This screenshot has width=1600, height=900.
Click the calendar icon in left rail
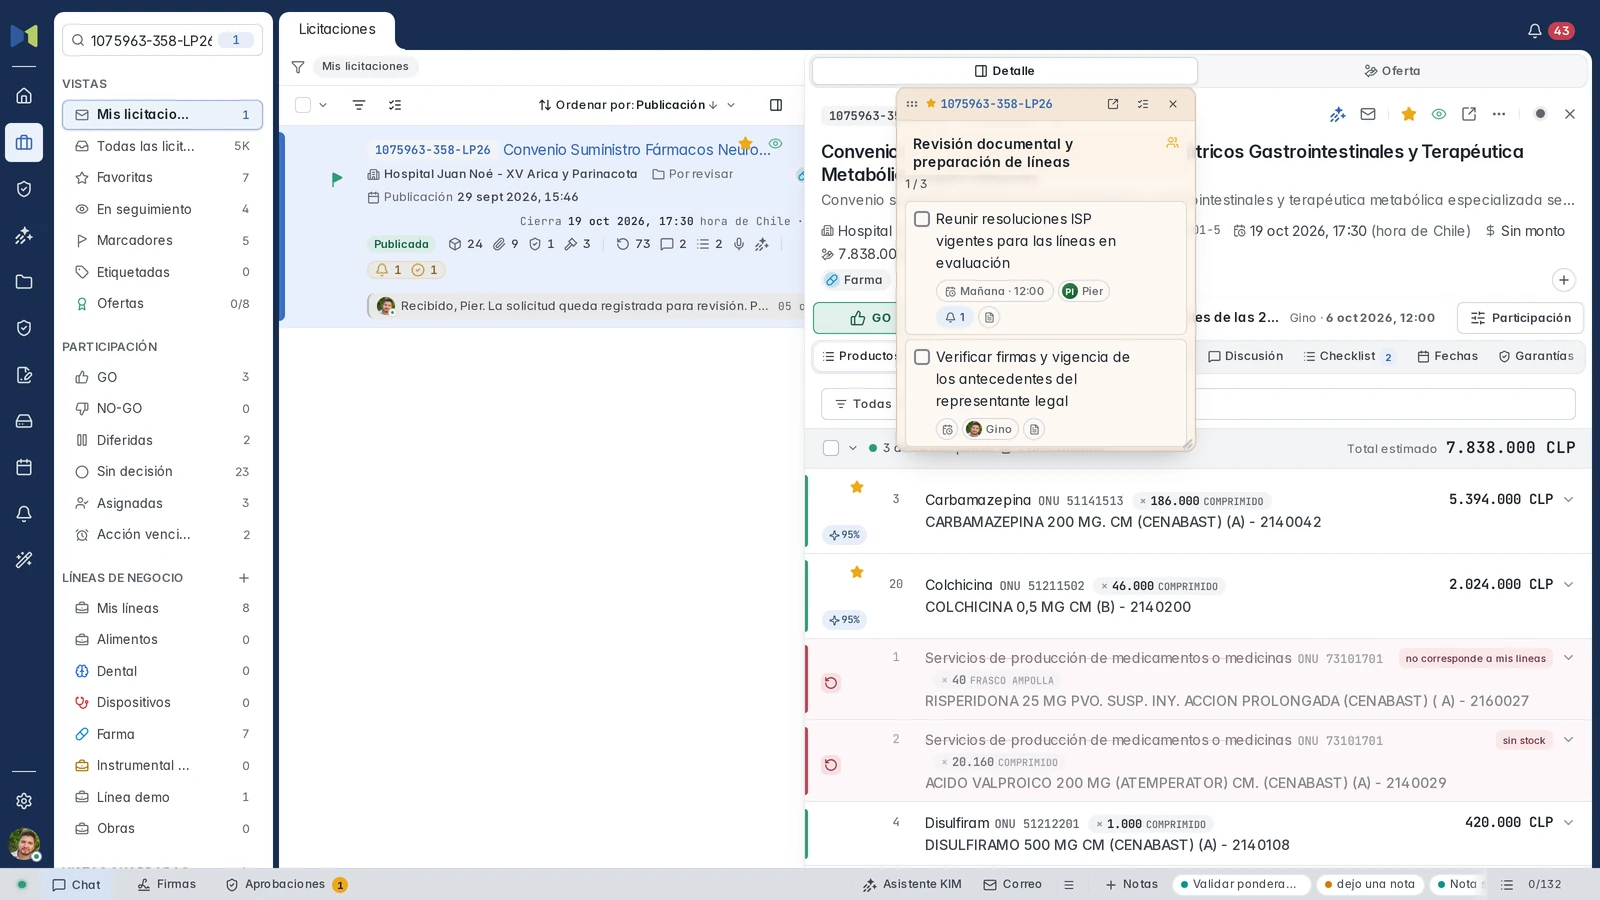point(24,467)
